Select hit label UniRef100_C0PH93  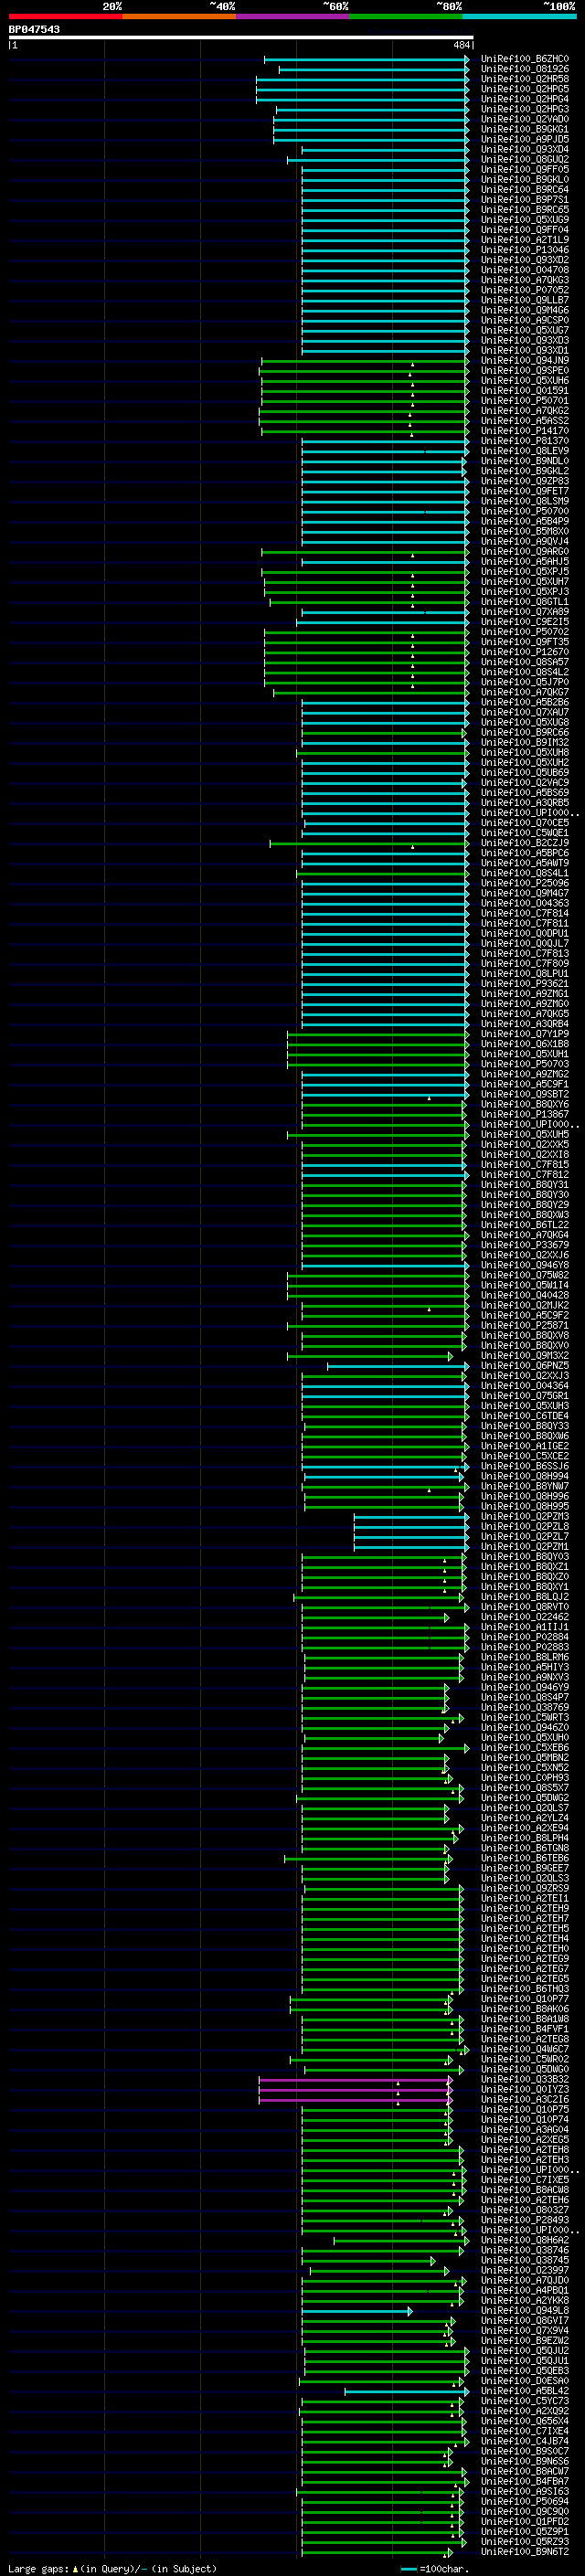pyautogui.click(x=525, y=1778)
